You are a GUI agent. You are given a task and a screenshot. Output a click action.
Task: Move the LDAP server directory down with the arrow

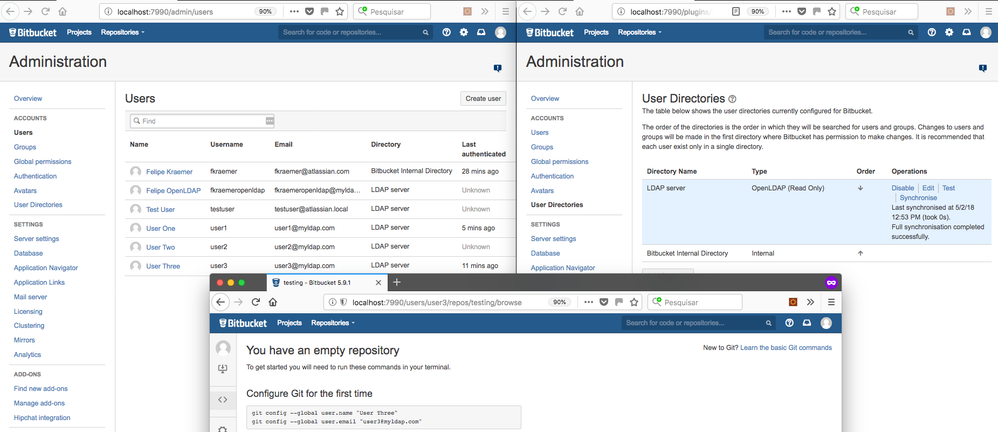[861, 188]
